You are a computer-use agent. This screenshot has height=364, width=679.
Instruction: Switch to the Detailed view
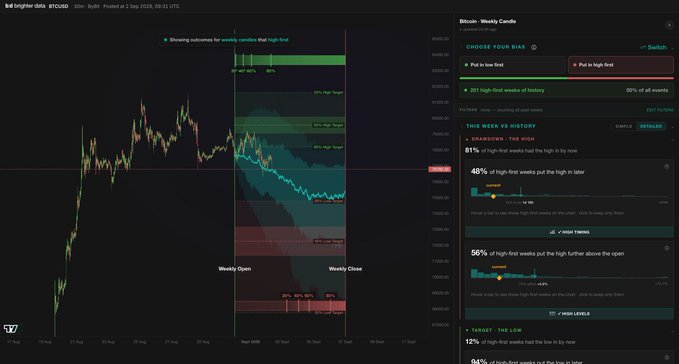(x=651, y=126)
